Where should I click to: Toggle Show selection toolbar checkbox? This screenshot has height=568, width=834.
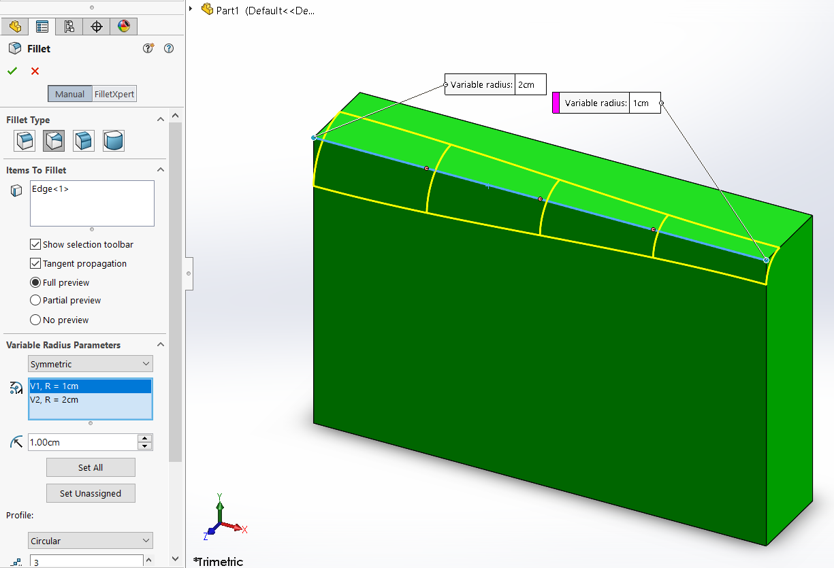(x=36, y=244)
